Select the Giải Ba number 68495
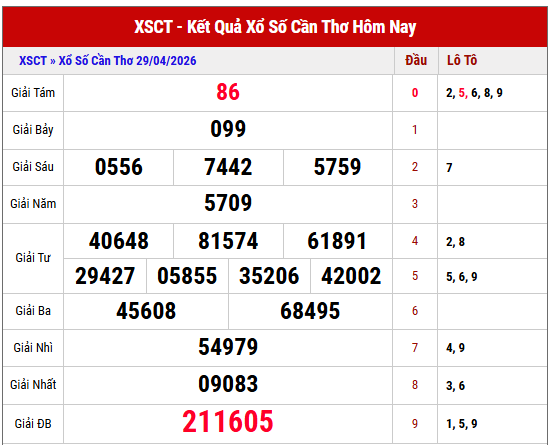 pos(310,311)
